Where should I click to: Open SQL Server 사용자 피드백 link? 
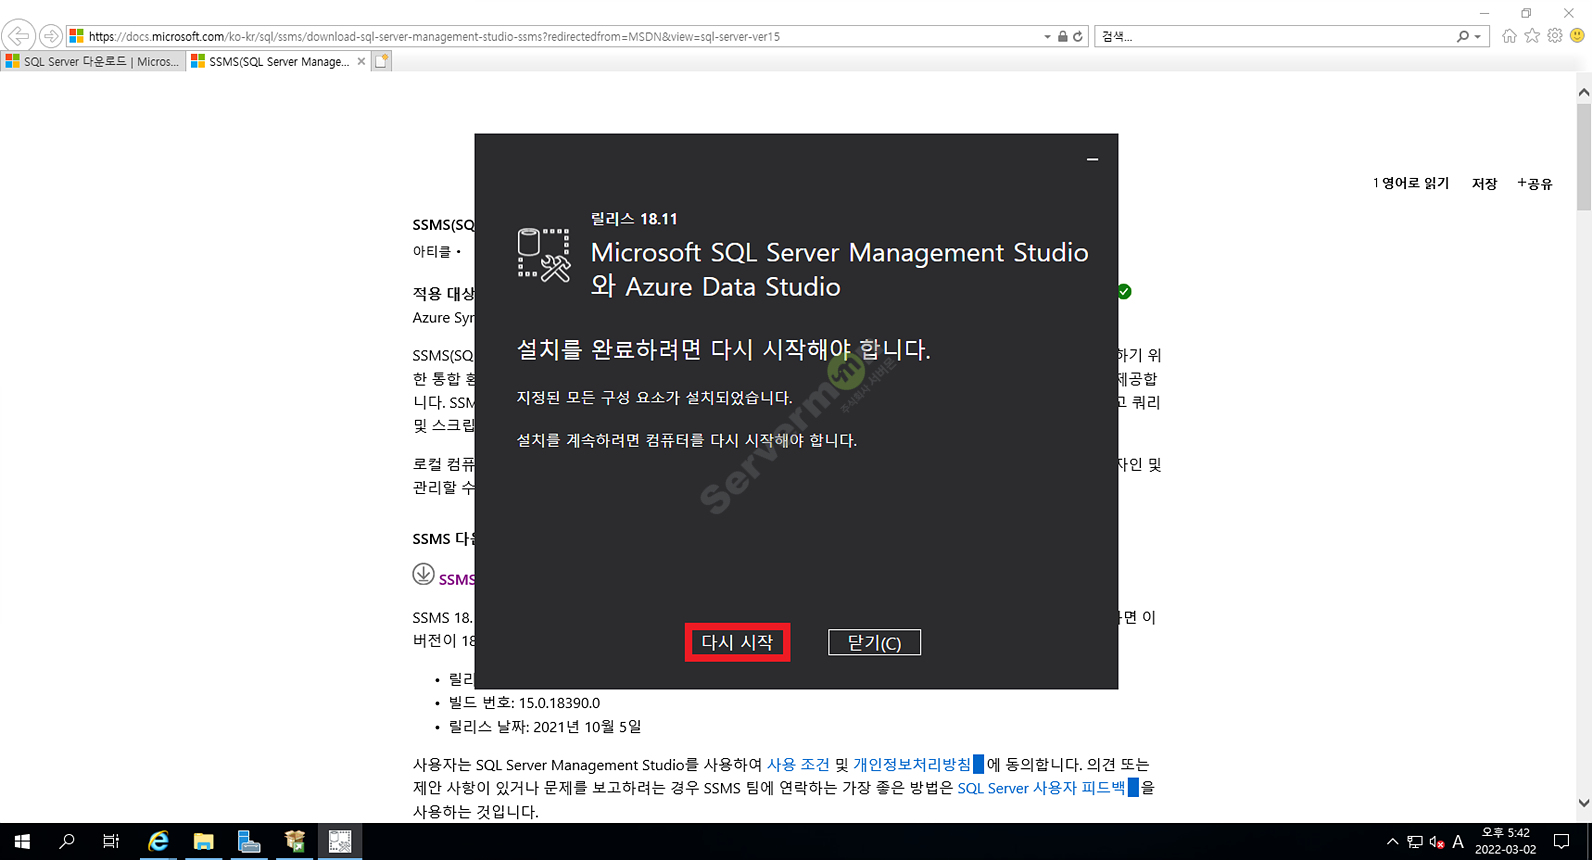(x=1041, y=788)
